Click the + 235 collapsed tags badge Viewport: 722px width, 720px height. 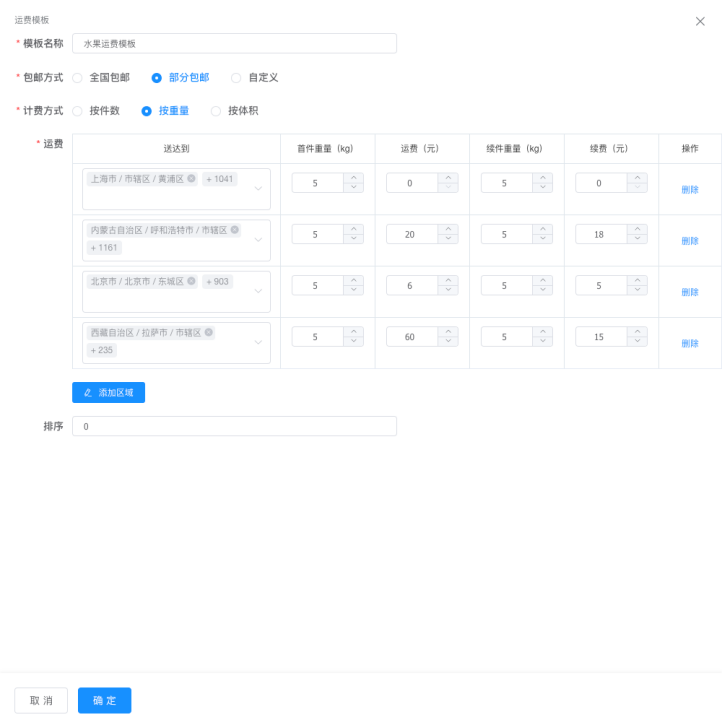[102, 350]
